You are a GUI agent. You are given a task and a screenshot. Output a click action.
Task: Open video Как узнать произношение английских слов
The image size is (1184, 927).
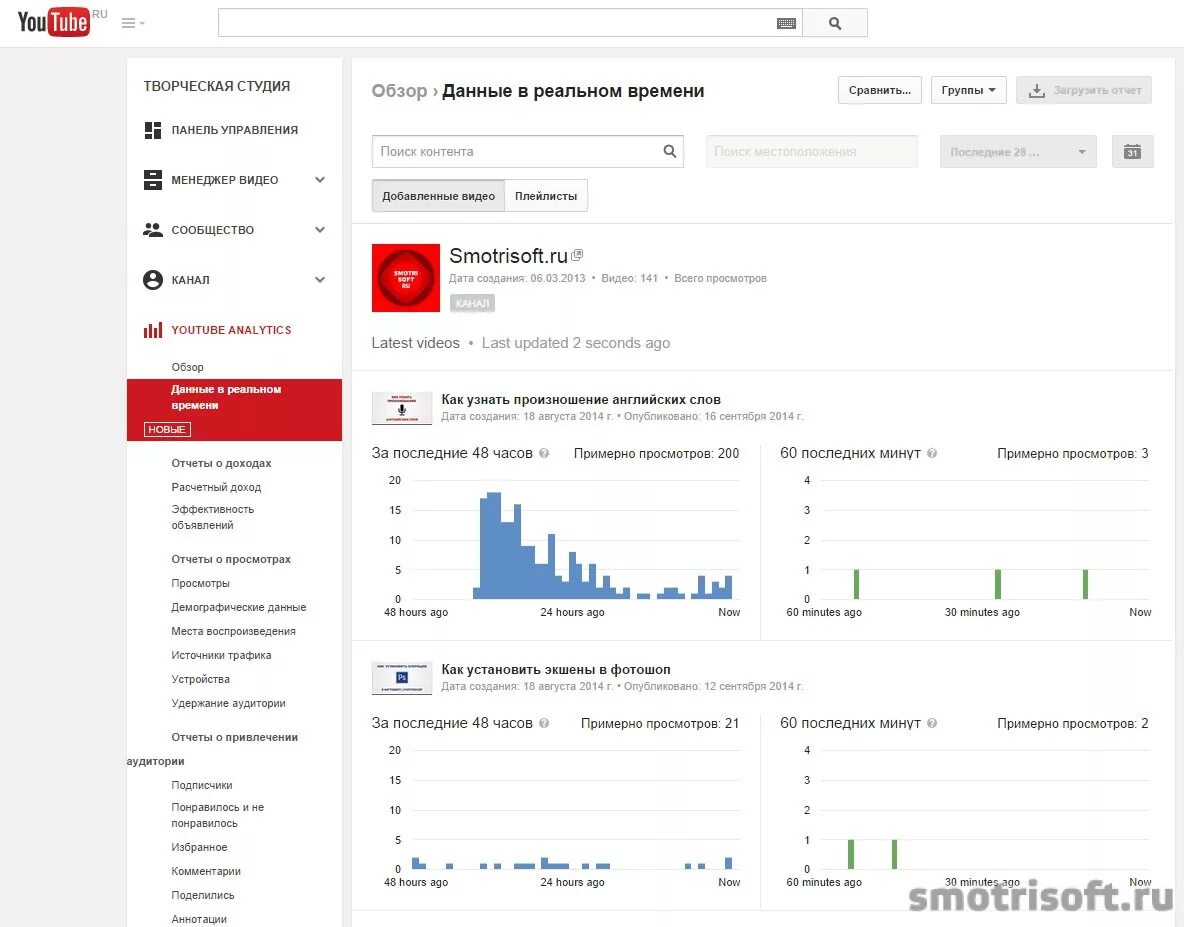tap(581, 399)
